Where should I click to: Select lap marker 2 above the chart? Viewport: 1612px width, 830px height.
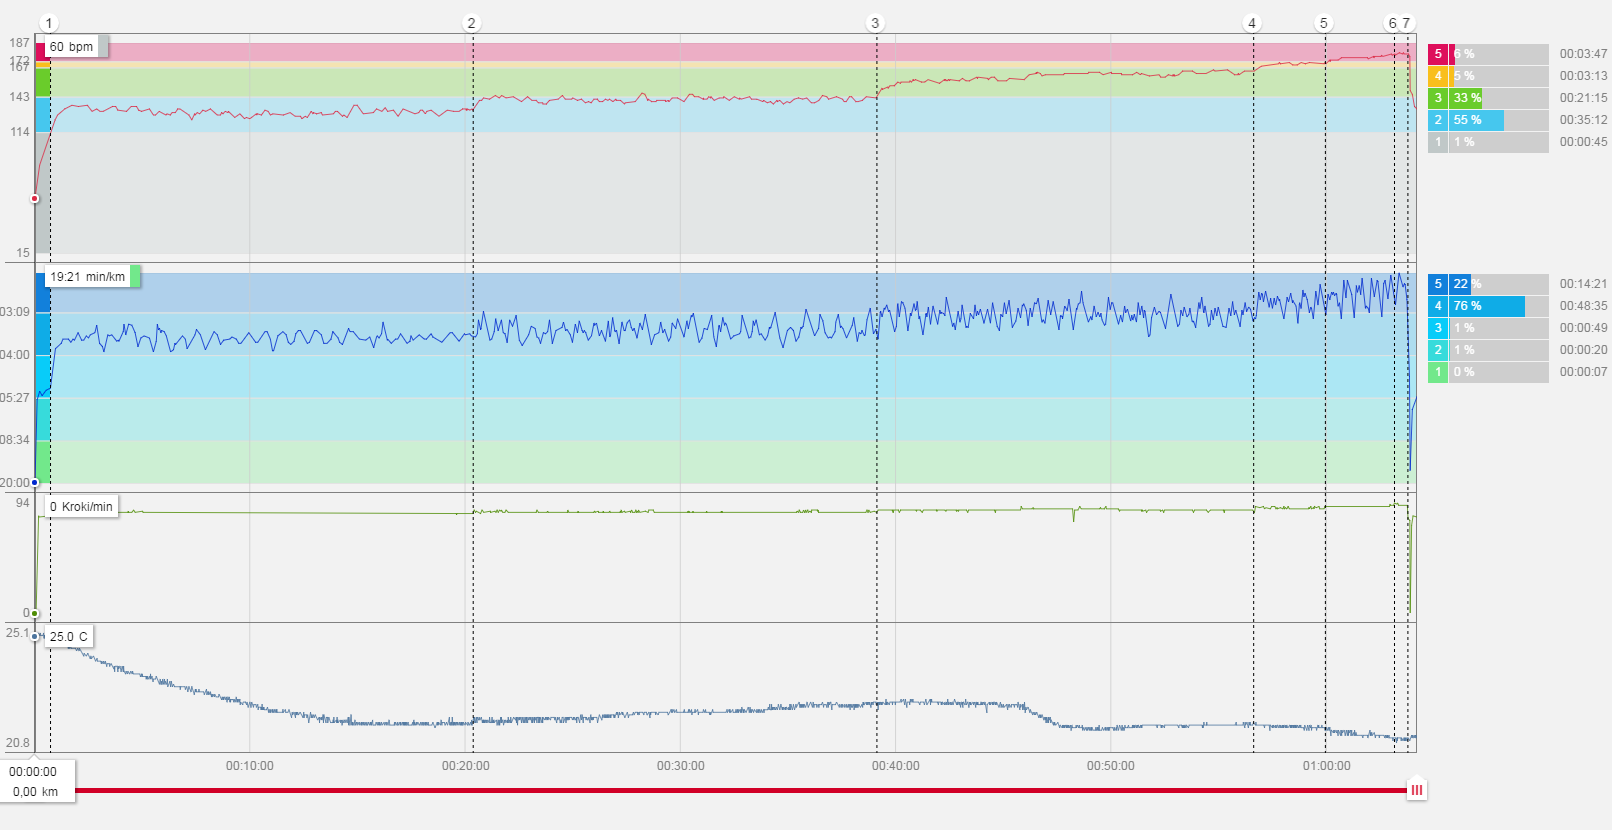click(x=472, y=23)
